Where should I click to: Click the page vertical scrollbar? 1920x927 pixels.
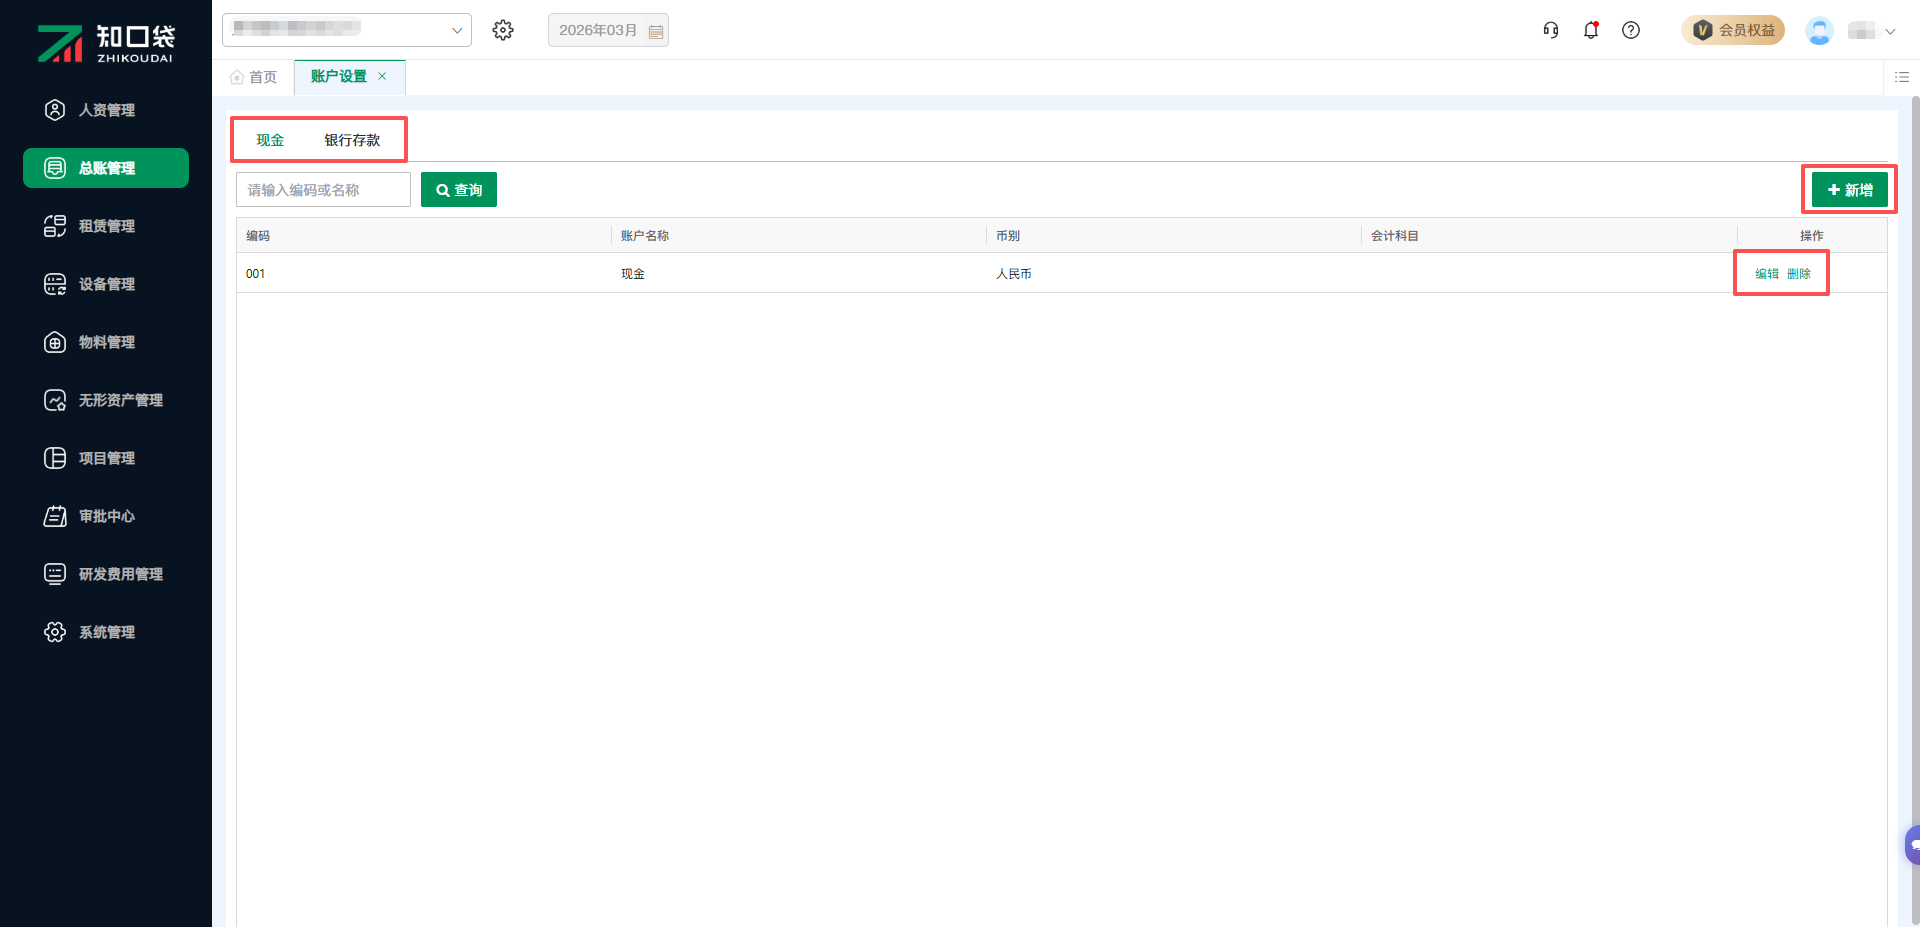pyautogui.click(x=1915, y=511)
